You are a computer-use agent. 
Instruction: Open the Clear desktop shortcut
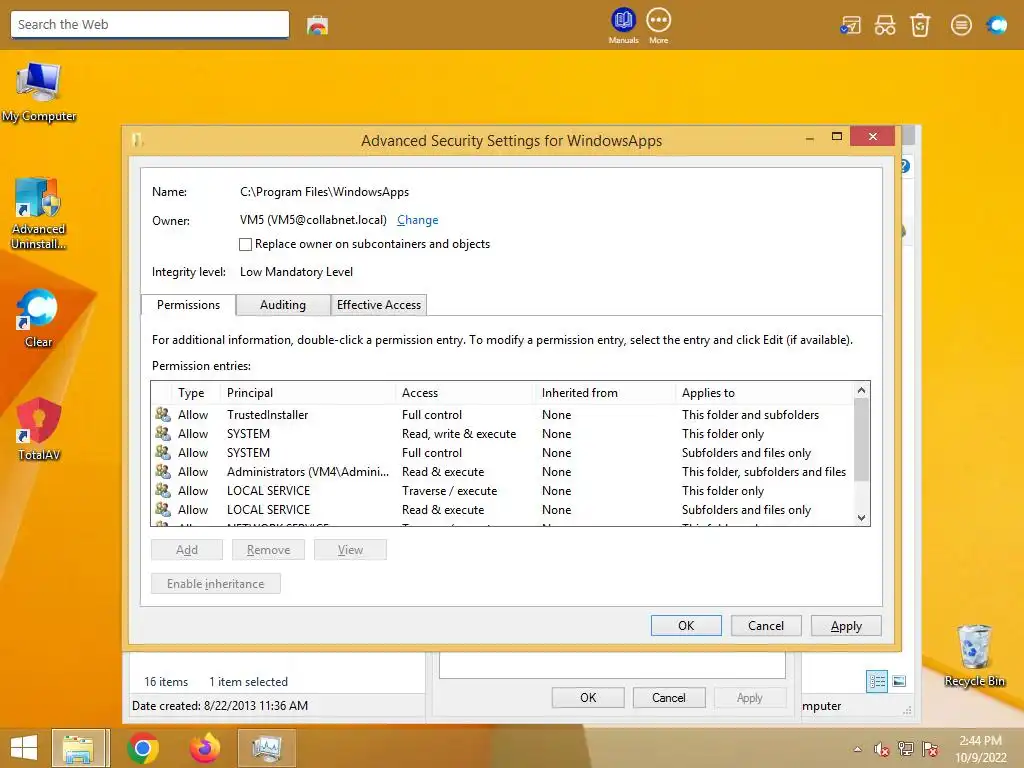click(x=39, y=318)
